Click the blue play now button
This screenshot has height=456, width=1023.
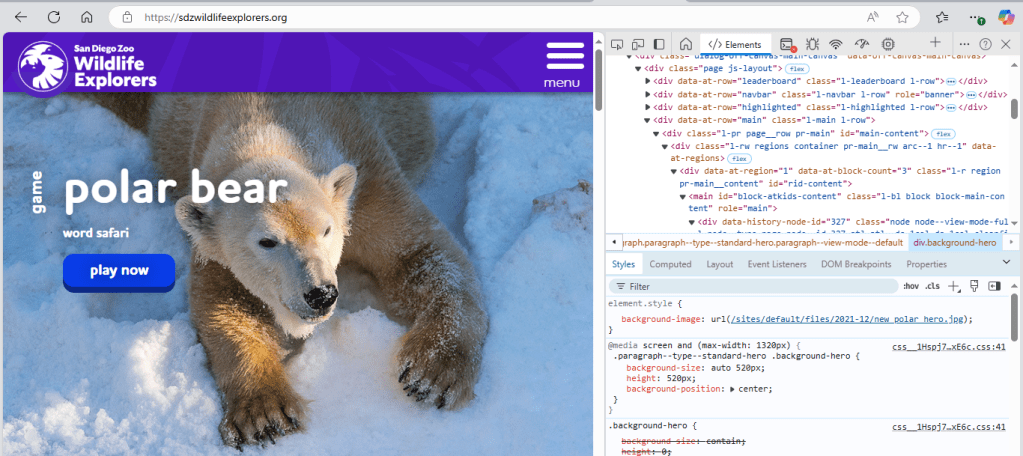coord(119,271)
